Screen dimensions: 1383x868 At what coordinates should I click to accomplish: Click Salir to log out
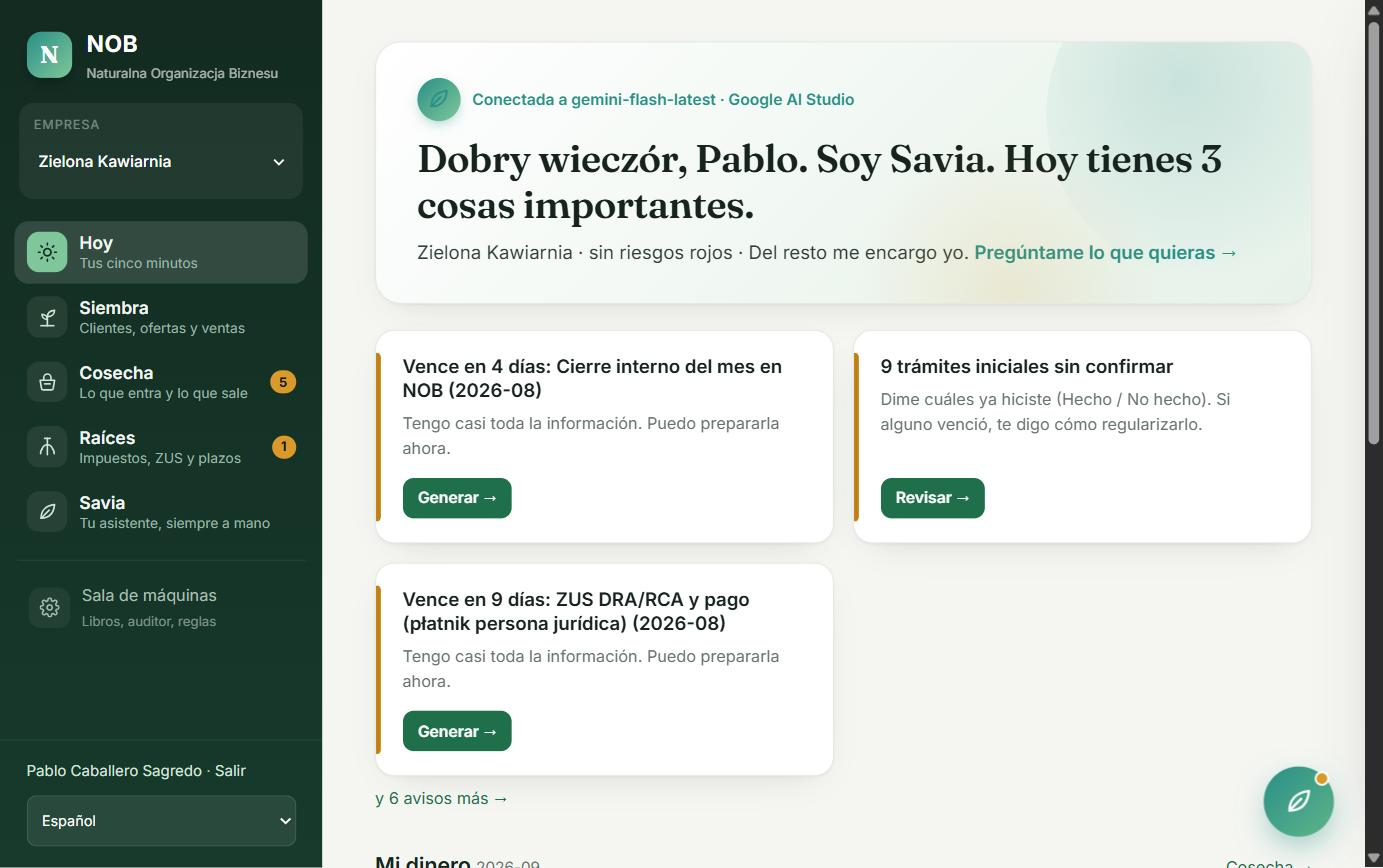pos(230,771)
